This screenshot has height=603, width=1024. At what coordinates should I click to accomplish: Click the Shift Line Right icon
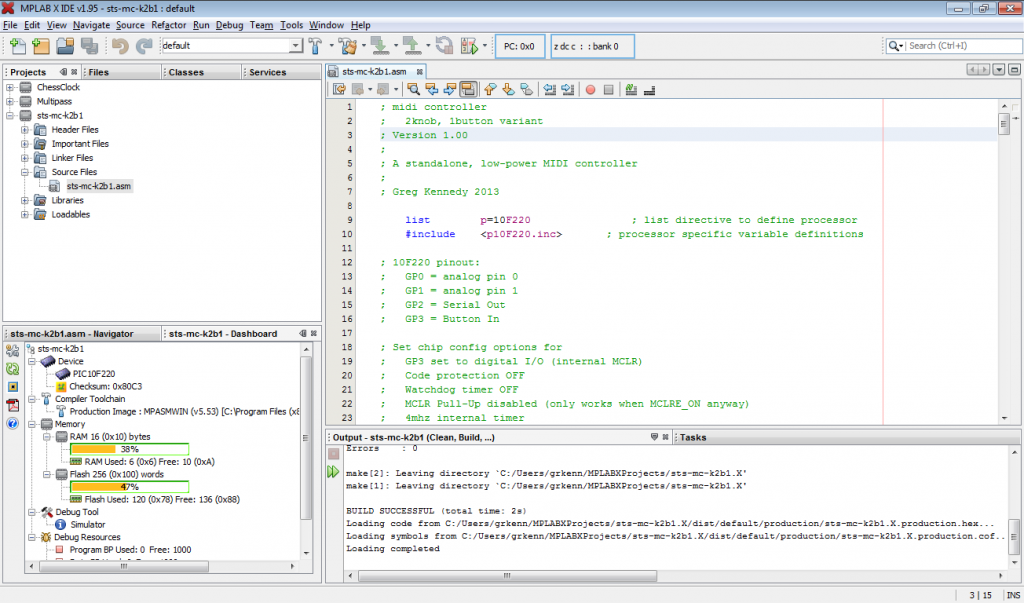tap(568, 90)
